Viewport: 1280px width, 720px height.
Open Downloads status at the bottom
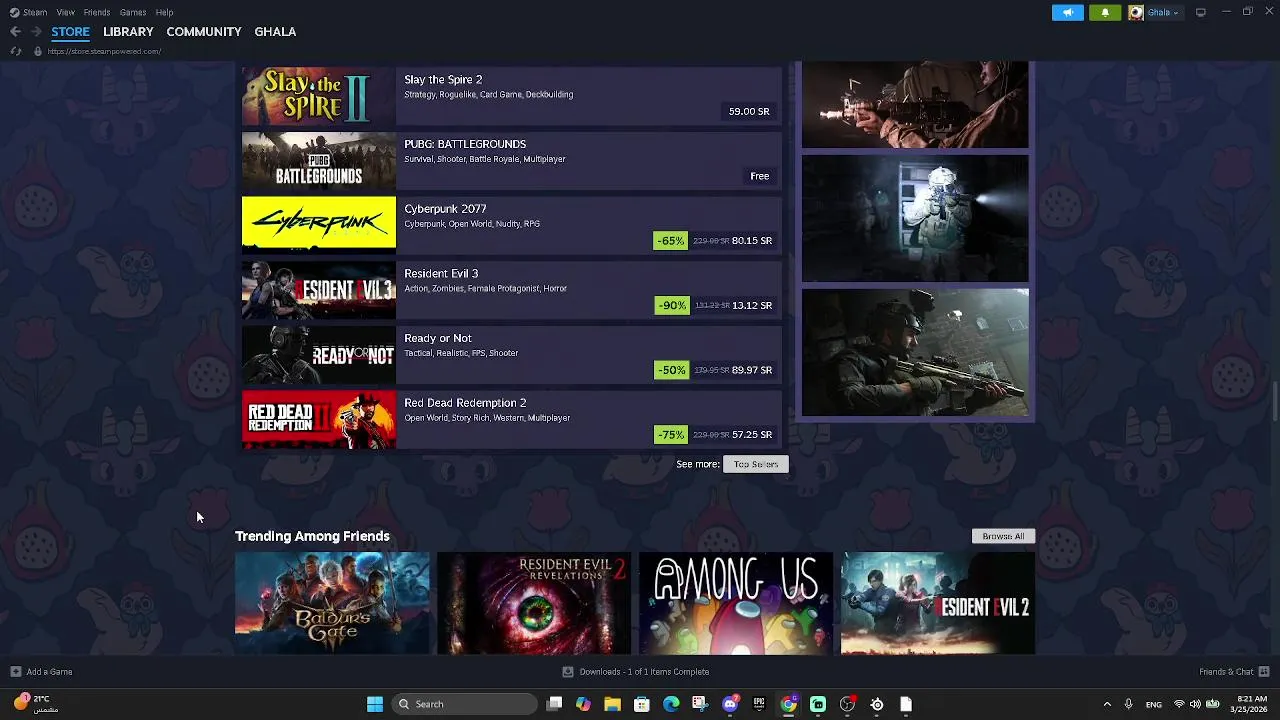pyautogui.click(x=636, y=672)
